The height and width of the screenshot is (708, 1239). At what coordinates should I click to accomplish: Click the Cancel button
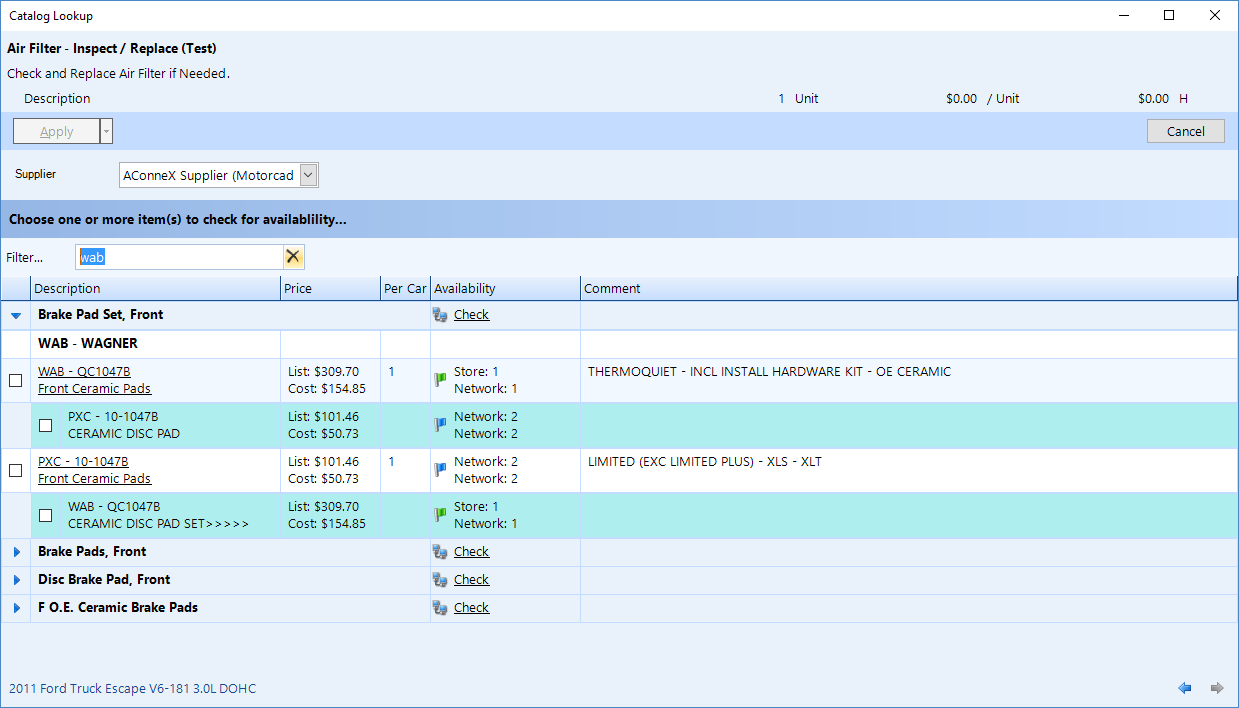1185,131
